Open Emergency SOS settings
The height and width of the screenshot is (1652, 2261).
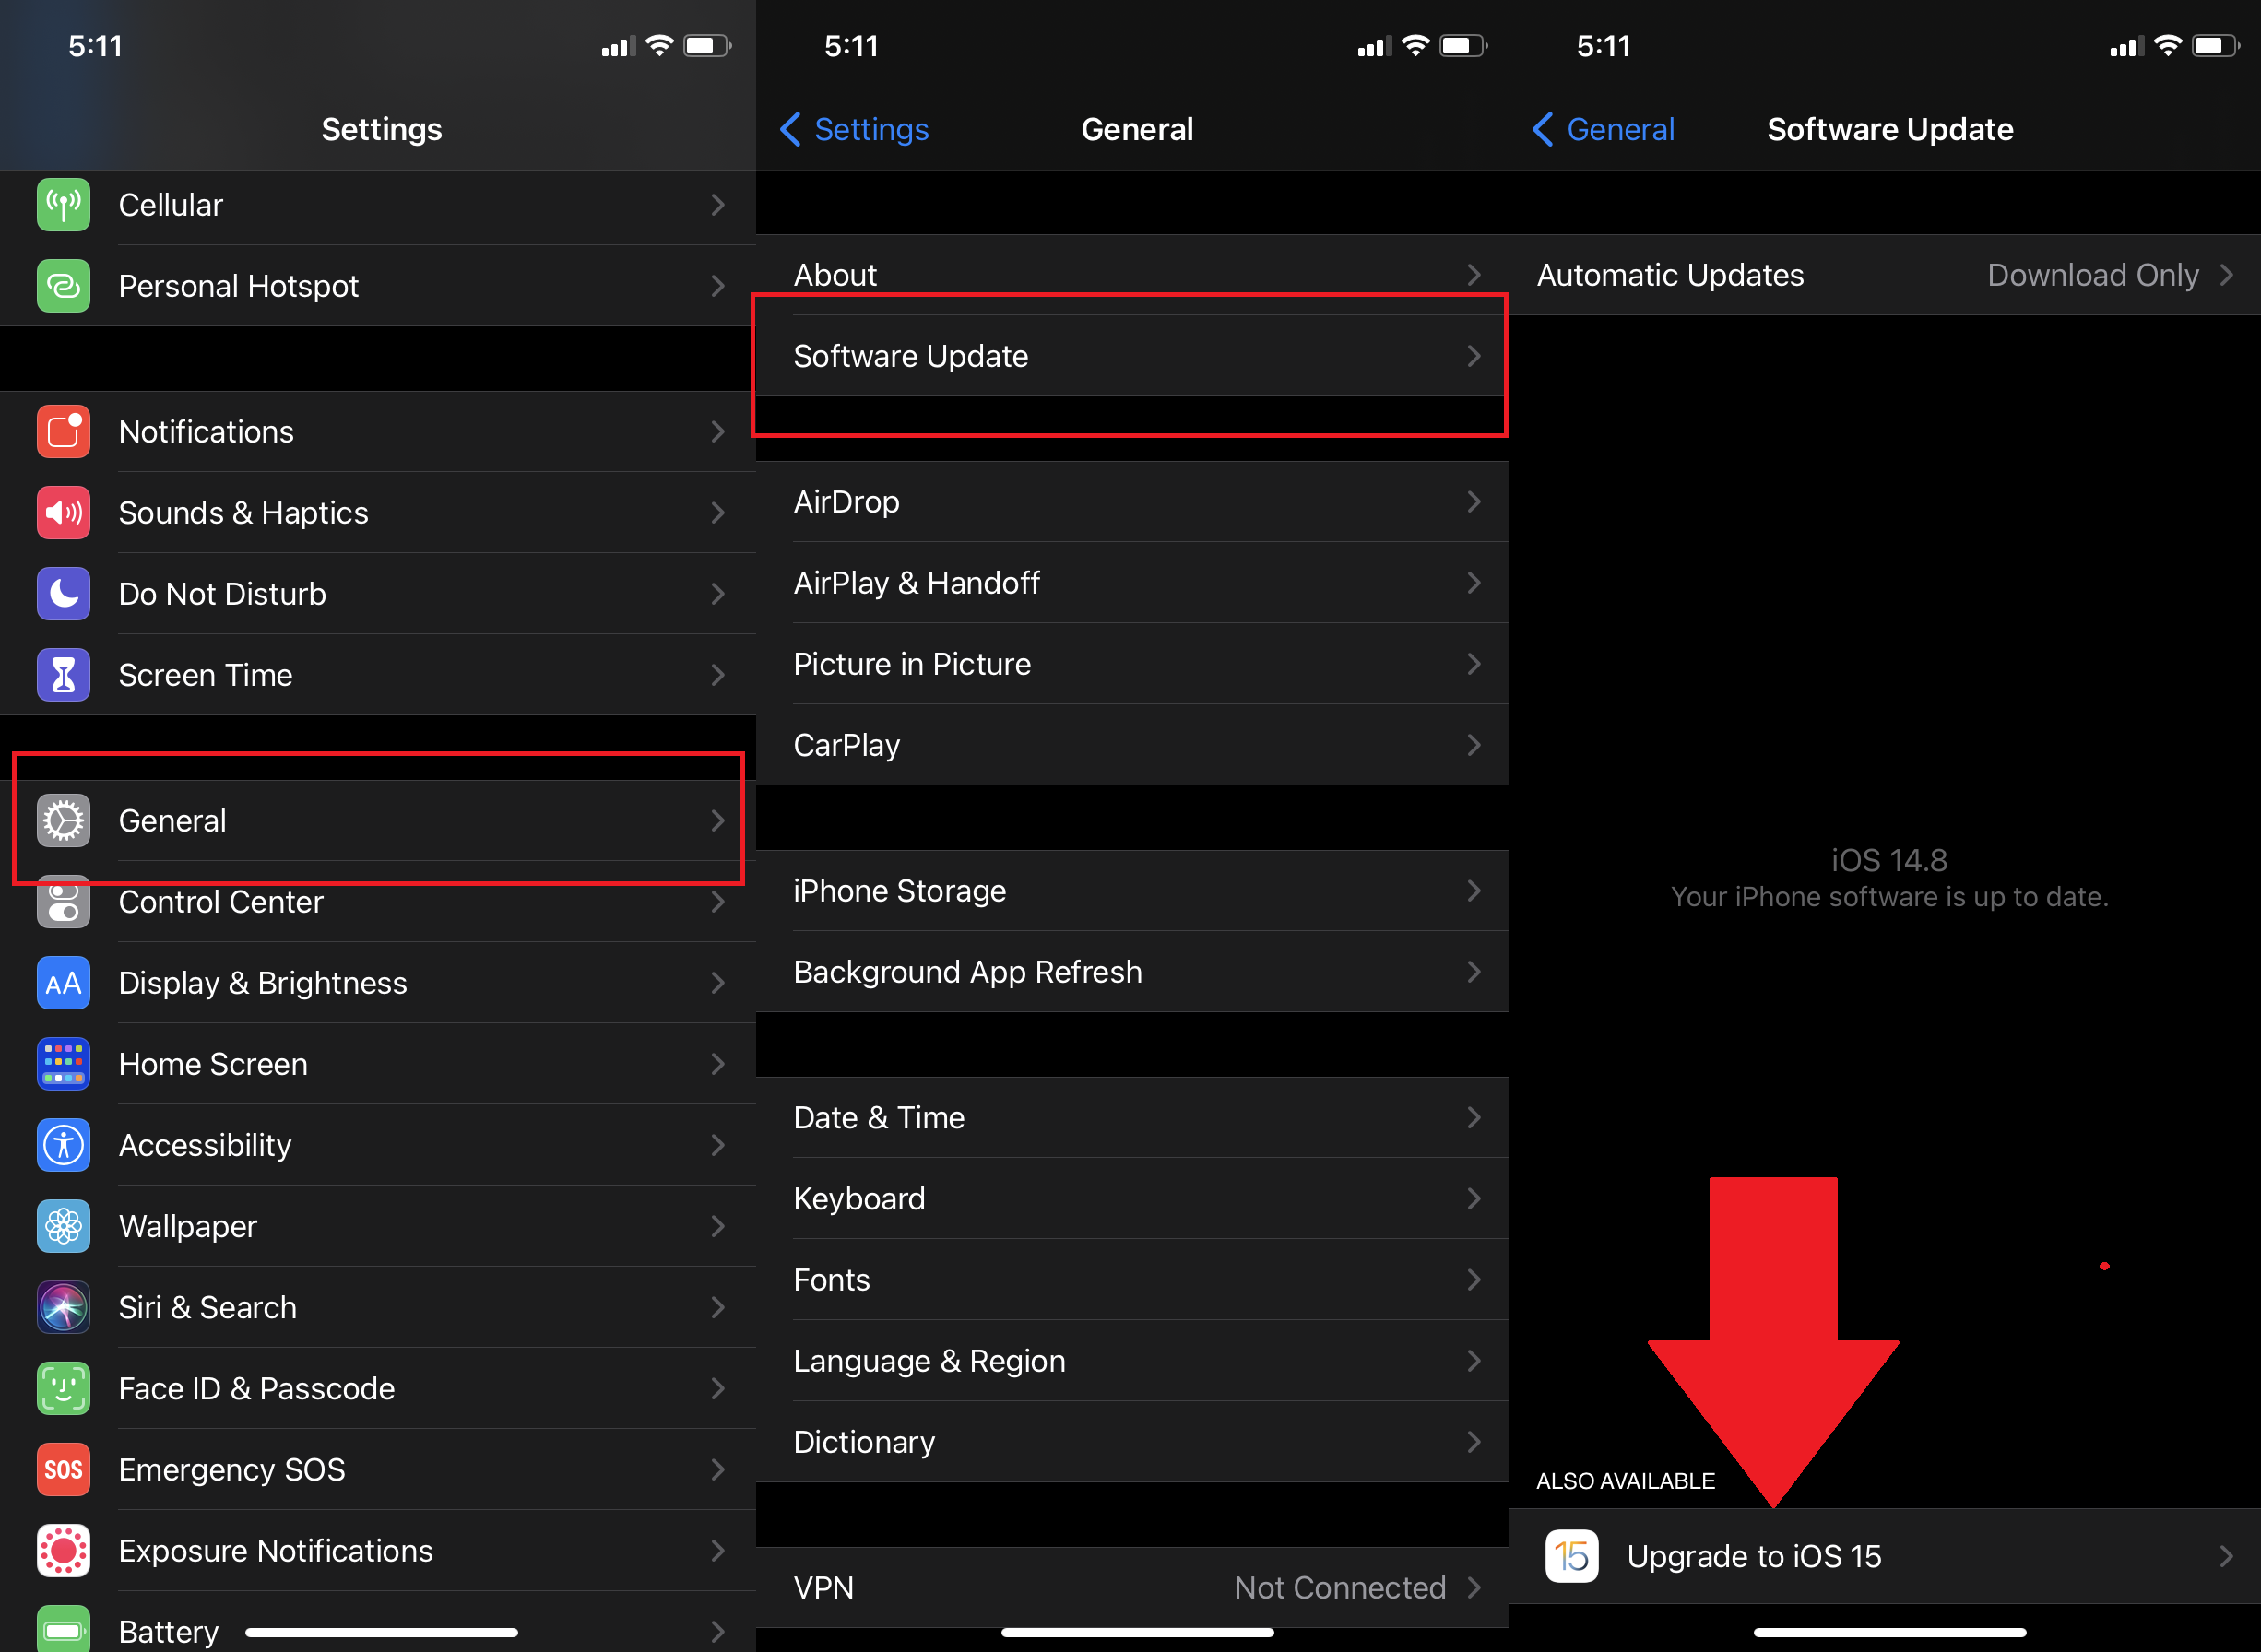(375, 1466)
